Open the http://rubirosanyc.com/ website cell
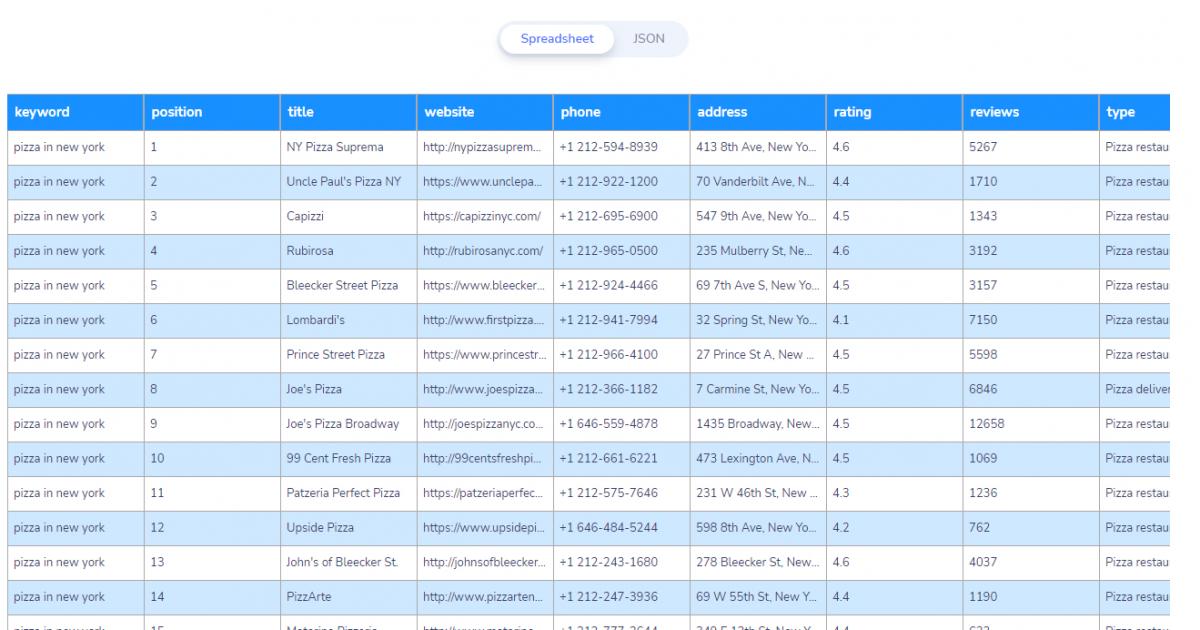The height and width of the screenshot is (630, 1200). tap(485, 251)
